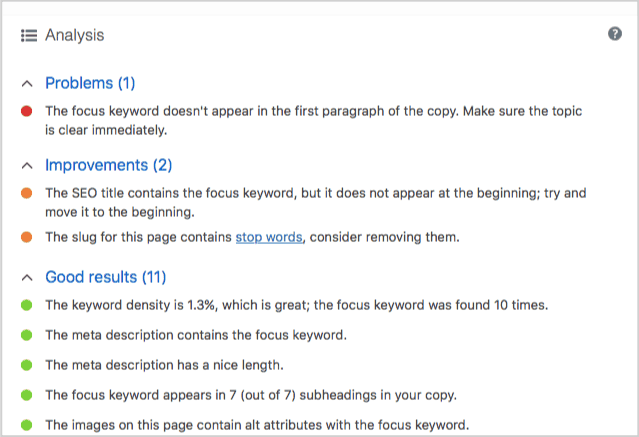
Task: Click green bullet for meta description contains keyword
Action: [26, 335]
